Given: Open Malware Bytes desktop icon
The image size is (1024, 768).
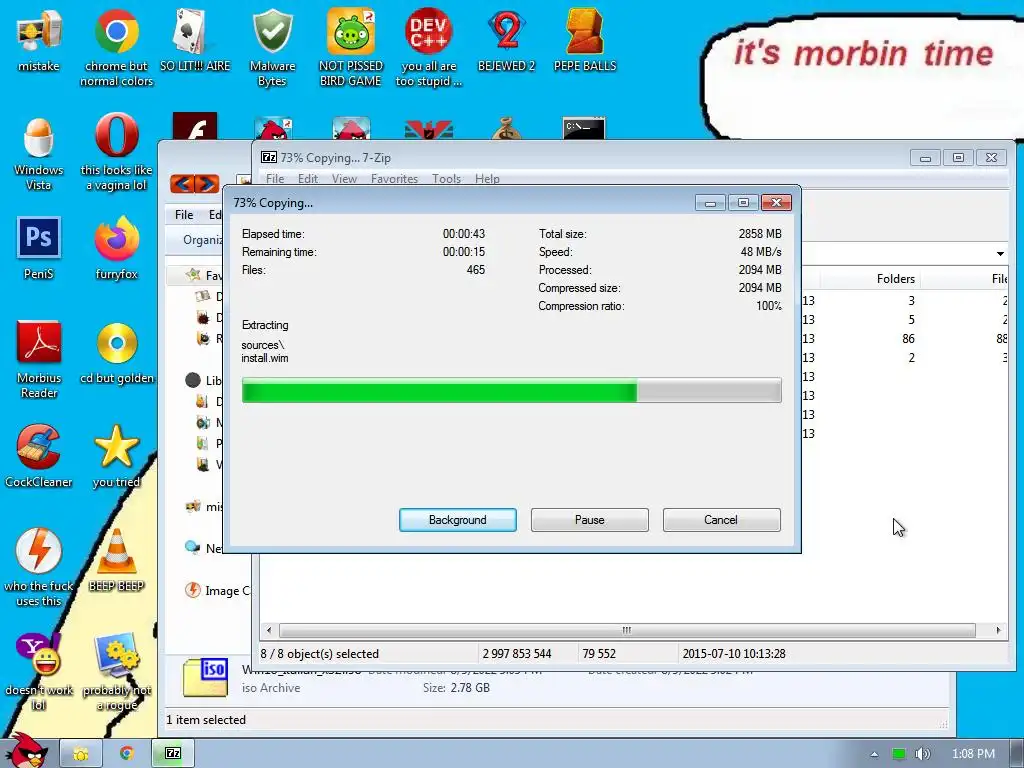Looking at the screenshot, I should (x=272, y=47).
